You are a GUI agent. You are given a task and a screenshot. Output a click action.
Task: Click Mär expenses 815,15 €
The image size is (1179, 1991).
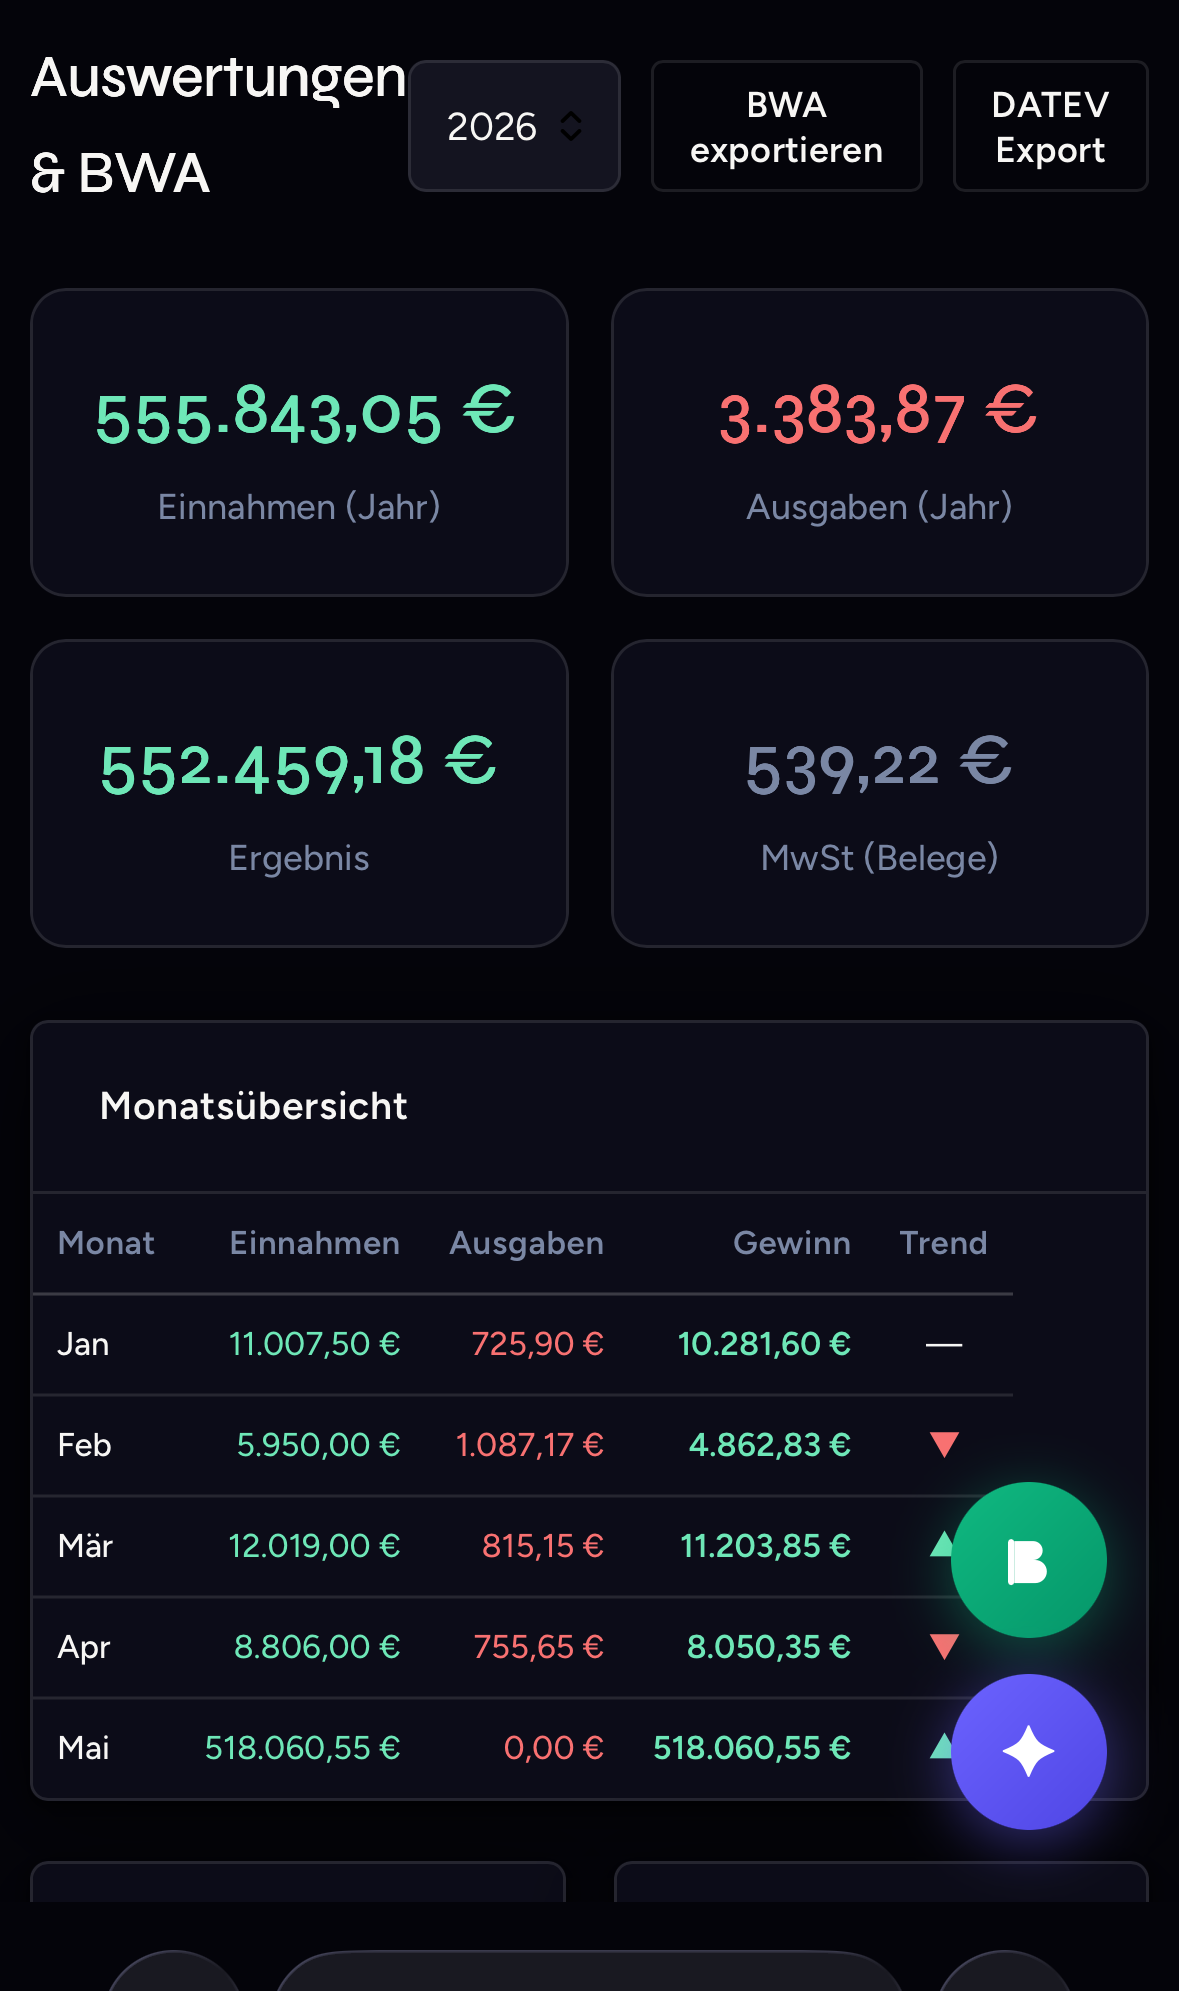(x=542, y=1546)
